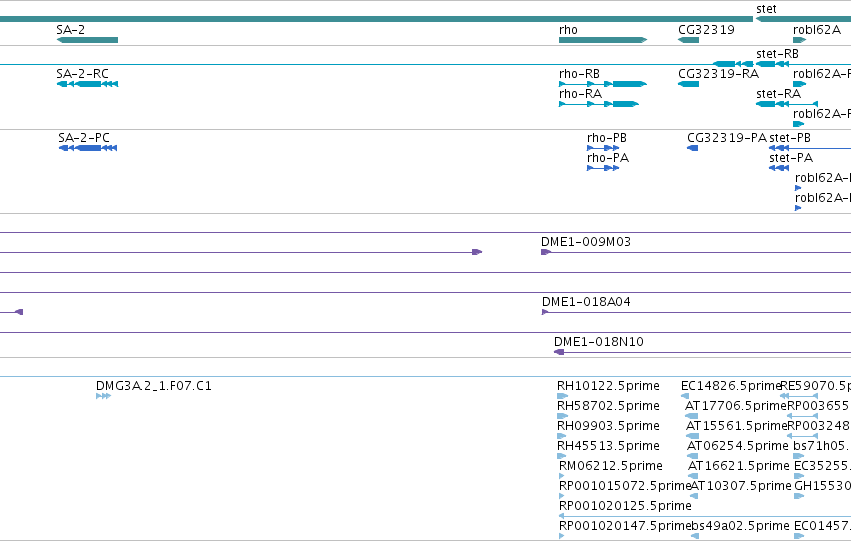This screenshot has height=541, width=851.
Task: Click the DME1-018A04 clone label
Action: point(586,302)
